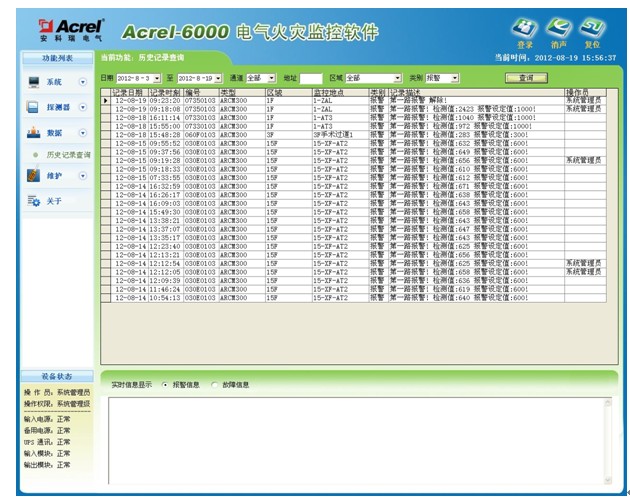Click 编号 column header
The height and width of the screenshot is (500, 630).
[x=201, y=92]
